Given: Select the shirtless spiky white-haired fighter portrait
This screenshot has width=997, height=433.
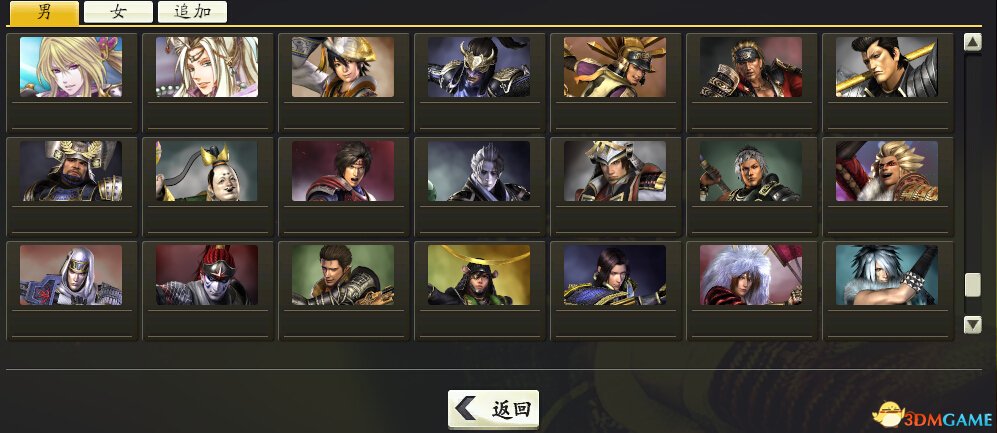Looking at the screenshot, I should pos(887,275).
